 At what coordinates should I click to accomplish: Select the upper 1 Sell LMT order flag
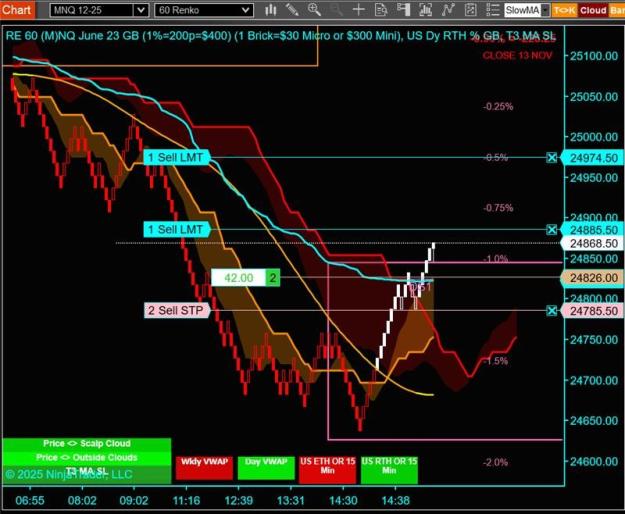point(176,157)
